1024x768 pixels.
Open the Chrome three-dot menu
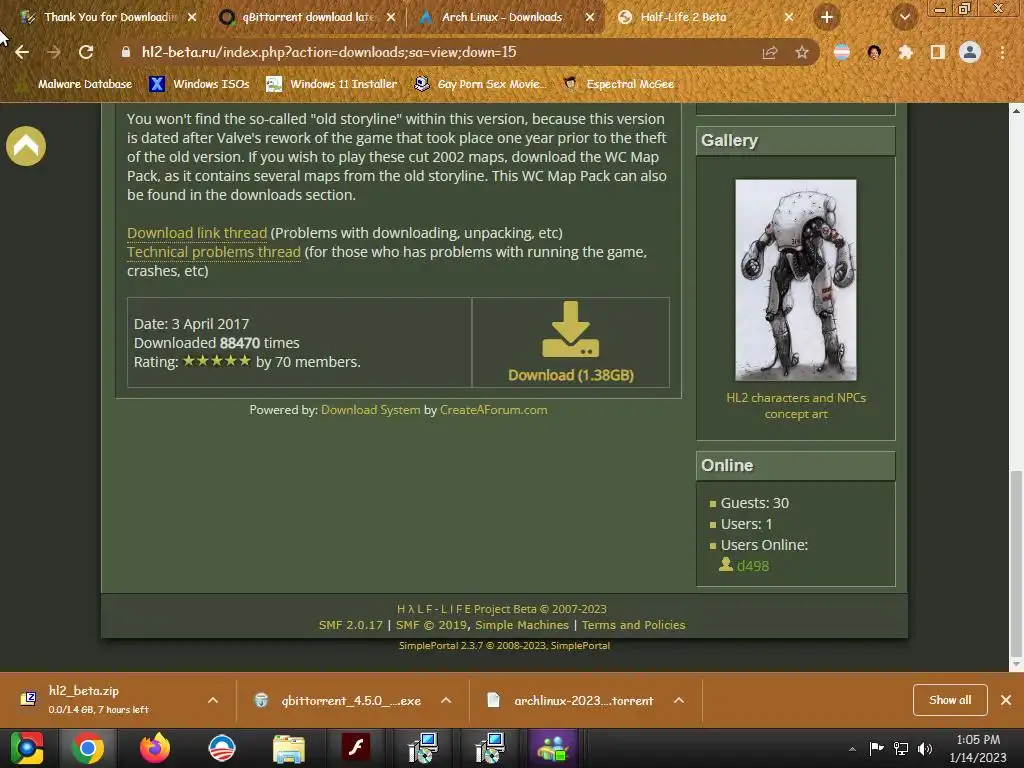[x=1002, y=52]
